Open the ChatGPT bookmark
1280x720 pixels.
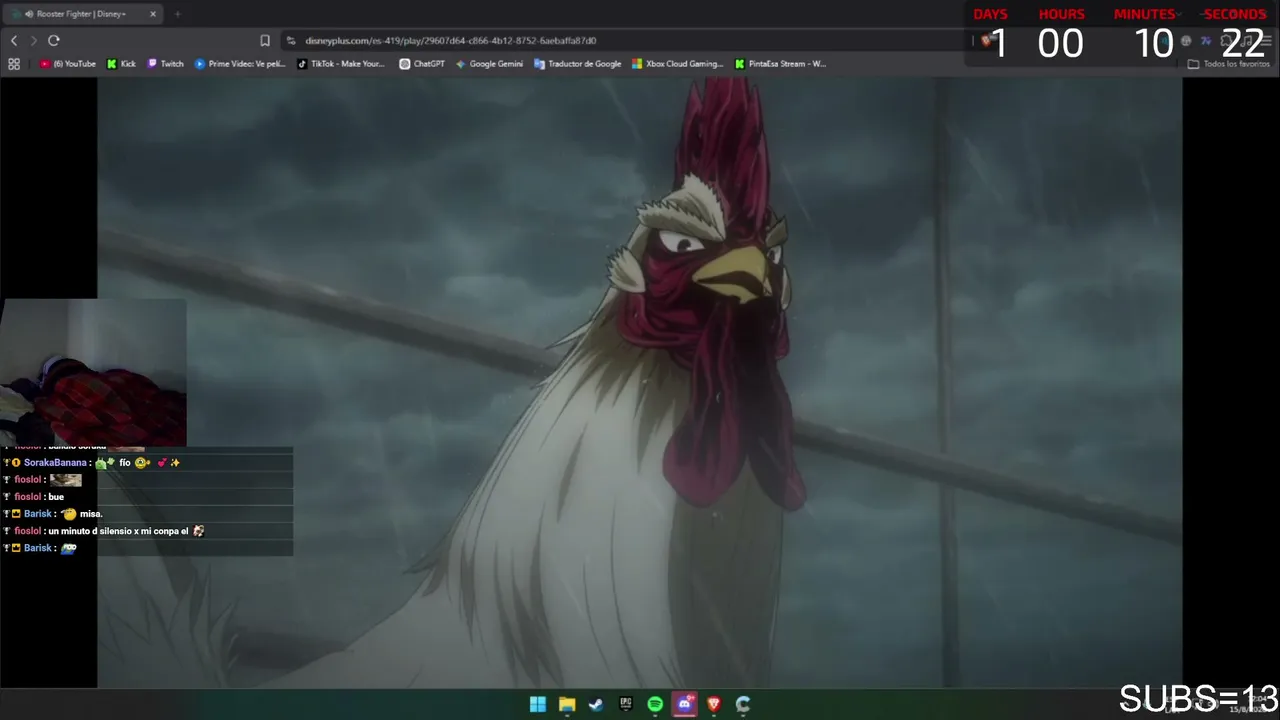[422, 64]
